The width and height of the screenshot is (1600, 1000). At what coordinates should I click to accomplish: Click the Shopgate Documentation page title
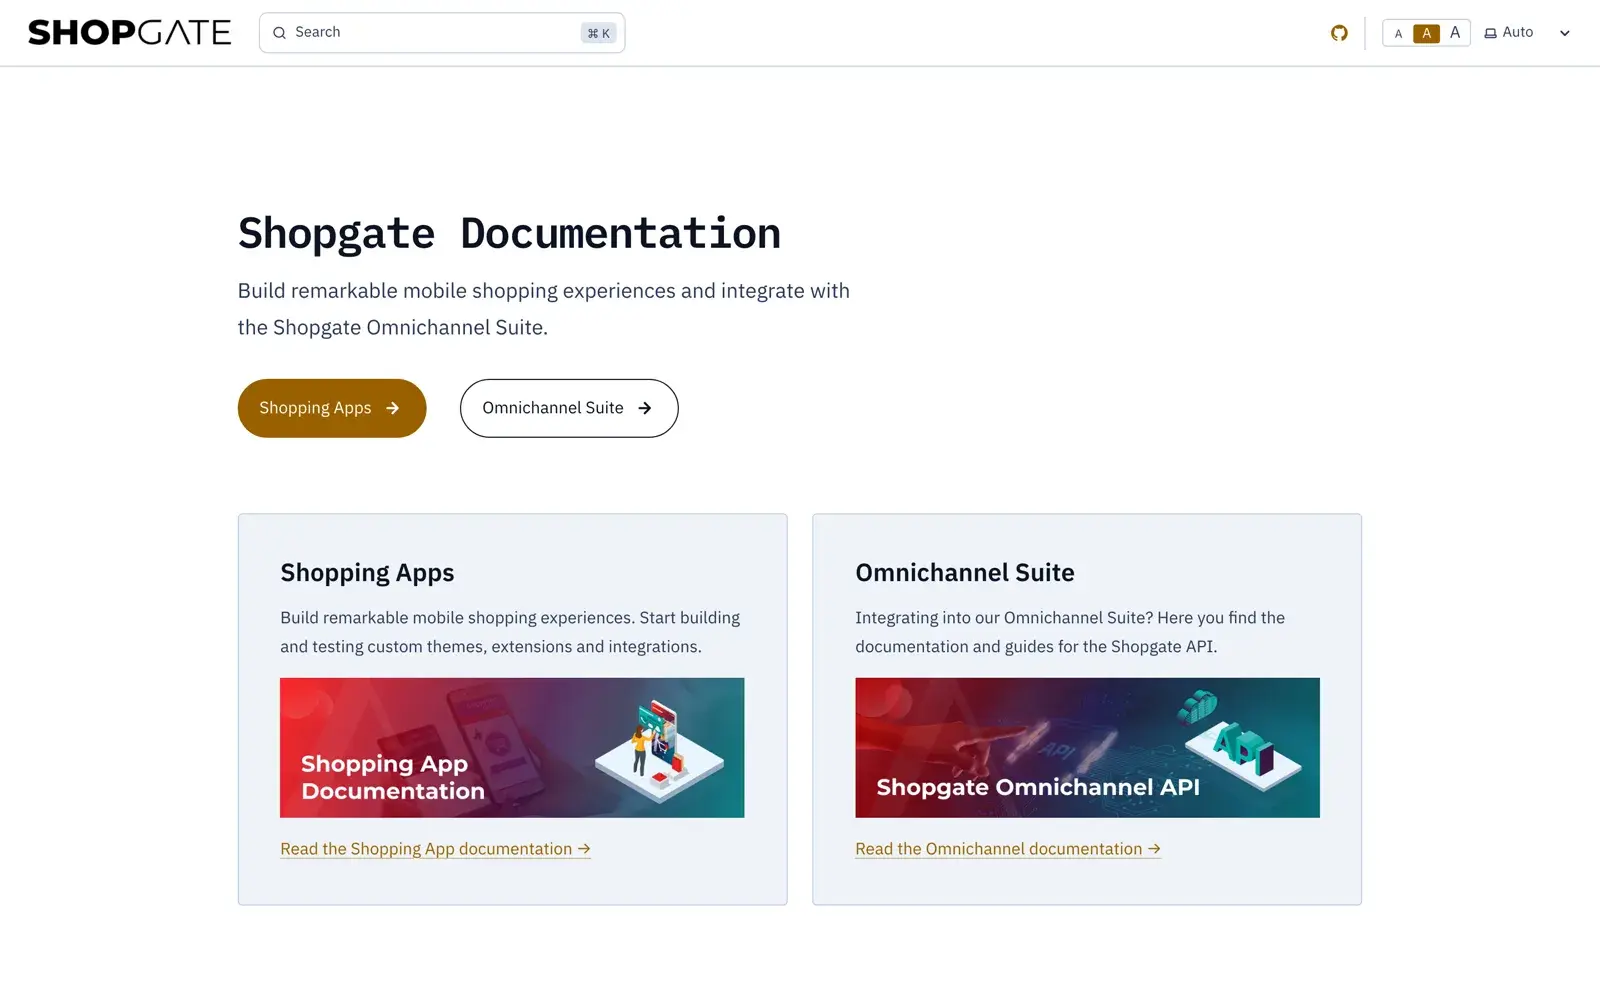click(x=509, y=234)
